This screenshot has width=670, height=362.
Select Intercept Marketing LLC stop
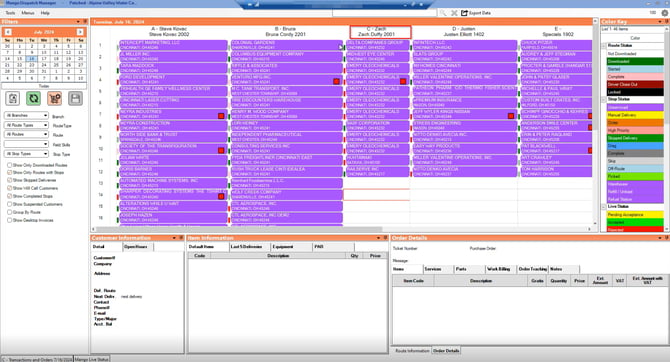[173, 45]
